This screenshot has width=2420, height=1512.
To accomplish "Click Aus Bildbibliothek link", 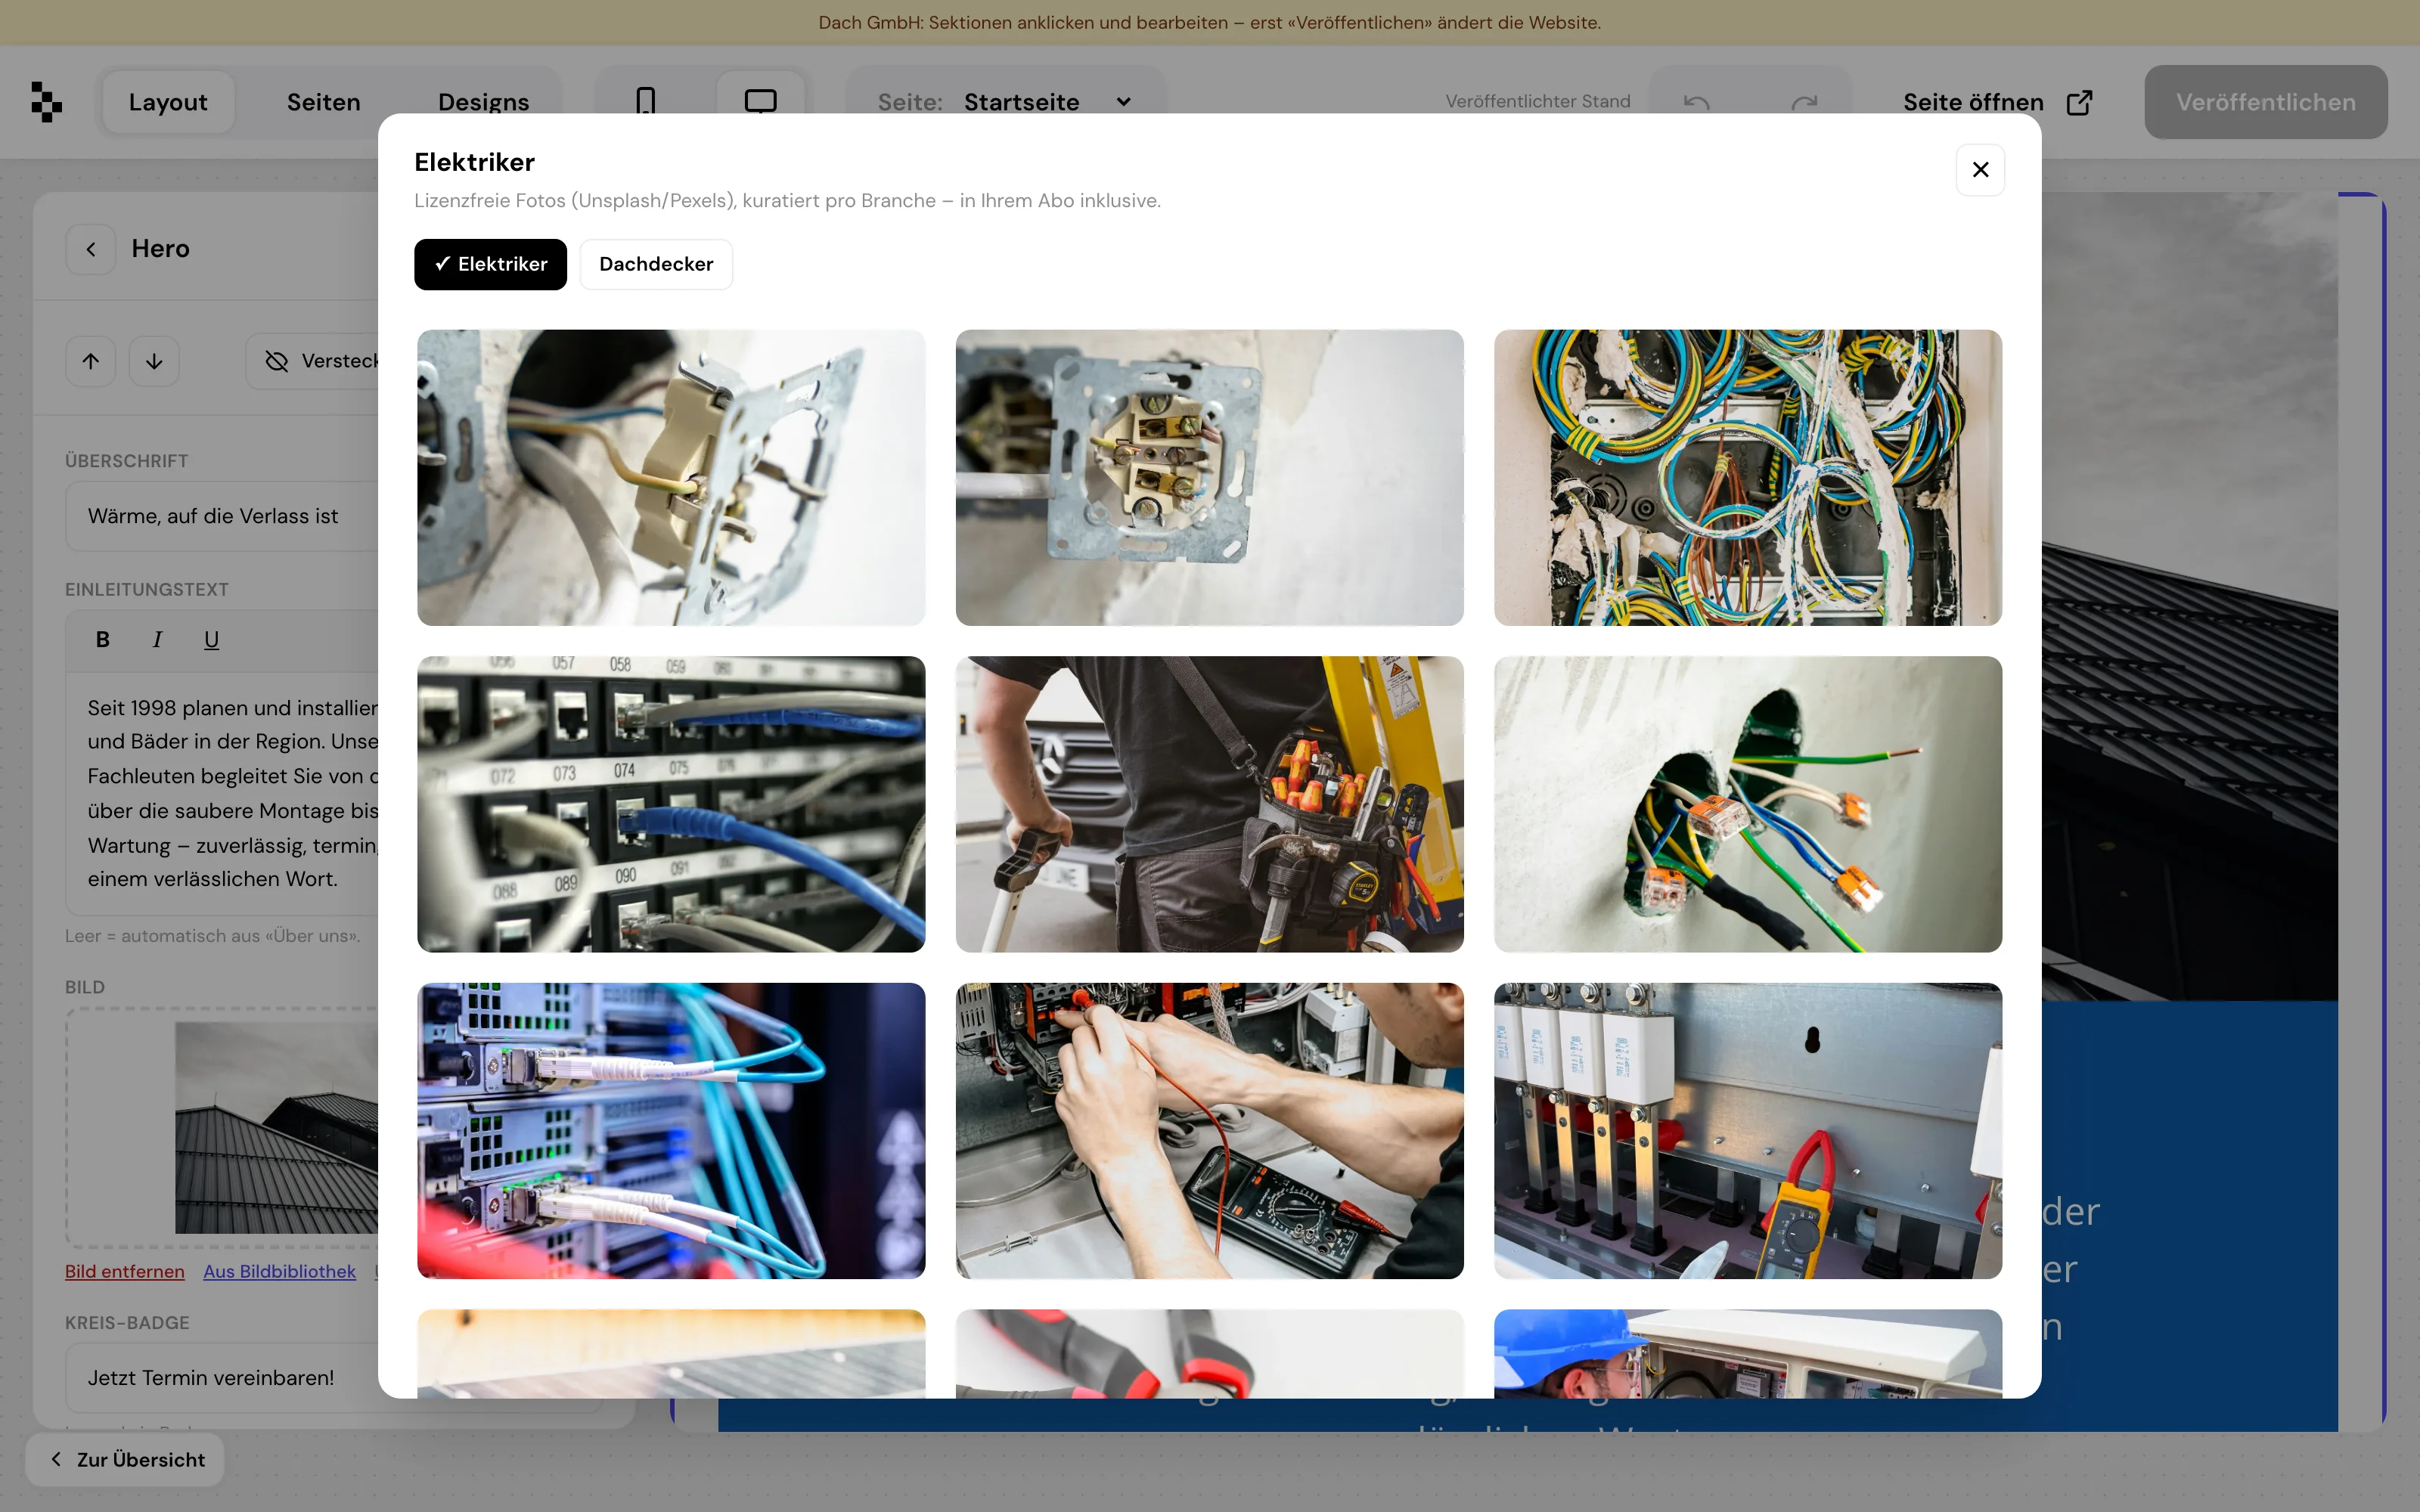I will tap(279, 1271).
